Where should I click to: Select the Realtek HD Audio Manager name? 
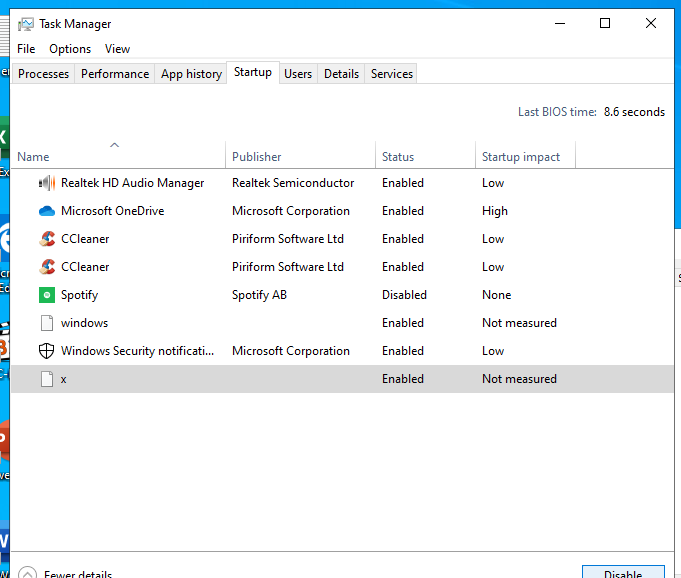pos(132,183)
